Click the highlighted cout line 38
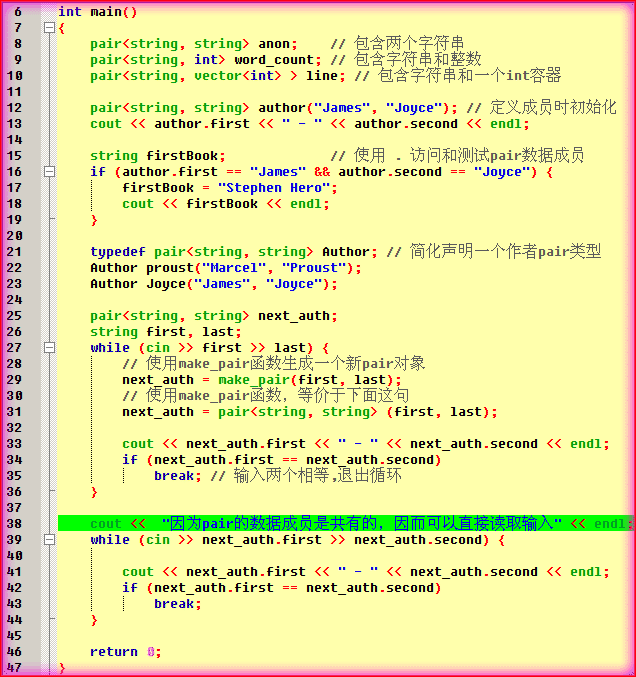The width and height of the screenshot is (636, 677). 346,524
